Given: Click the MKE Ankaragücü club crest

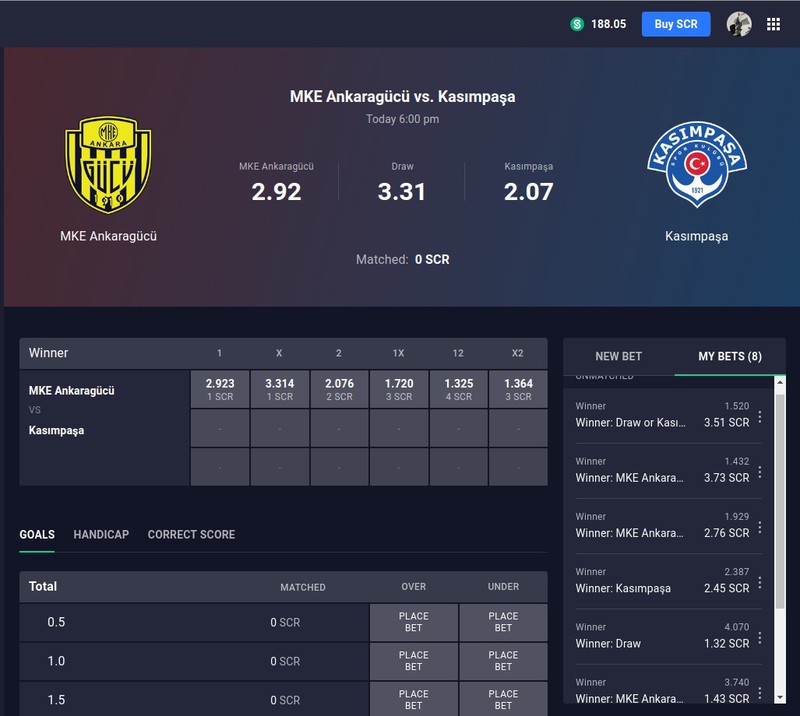Looking at the screenshot, I should (x=108, y=164).
